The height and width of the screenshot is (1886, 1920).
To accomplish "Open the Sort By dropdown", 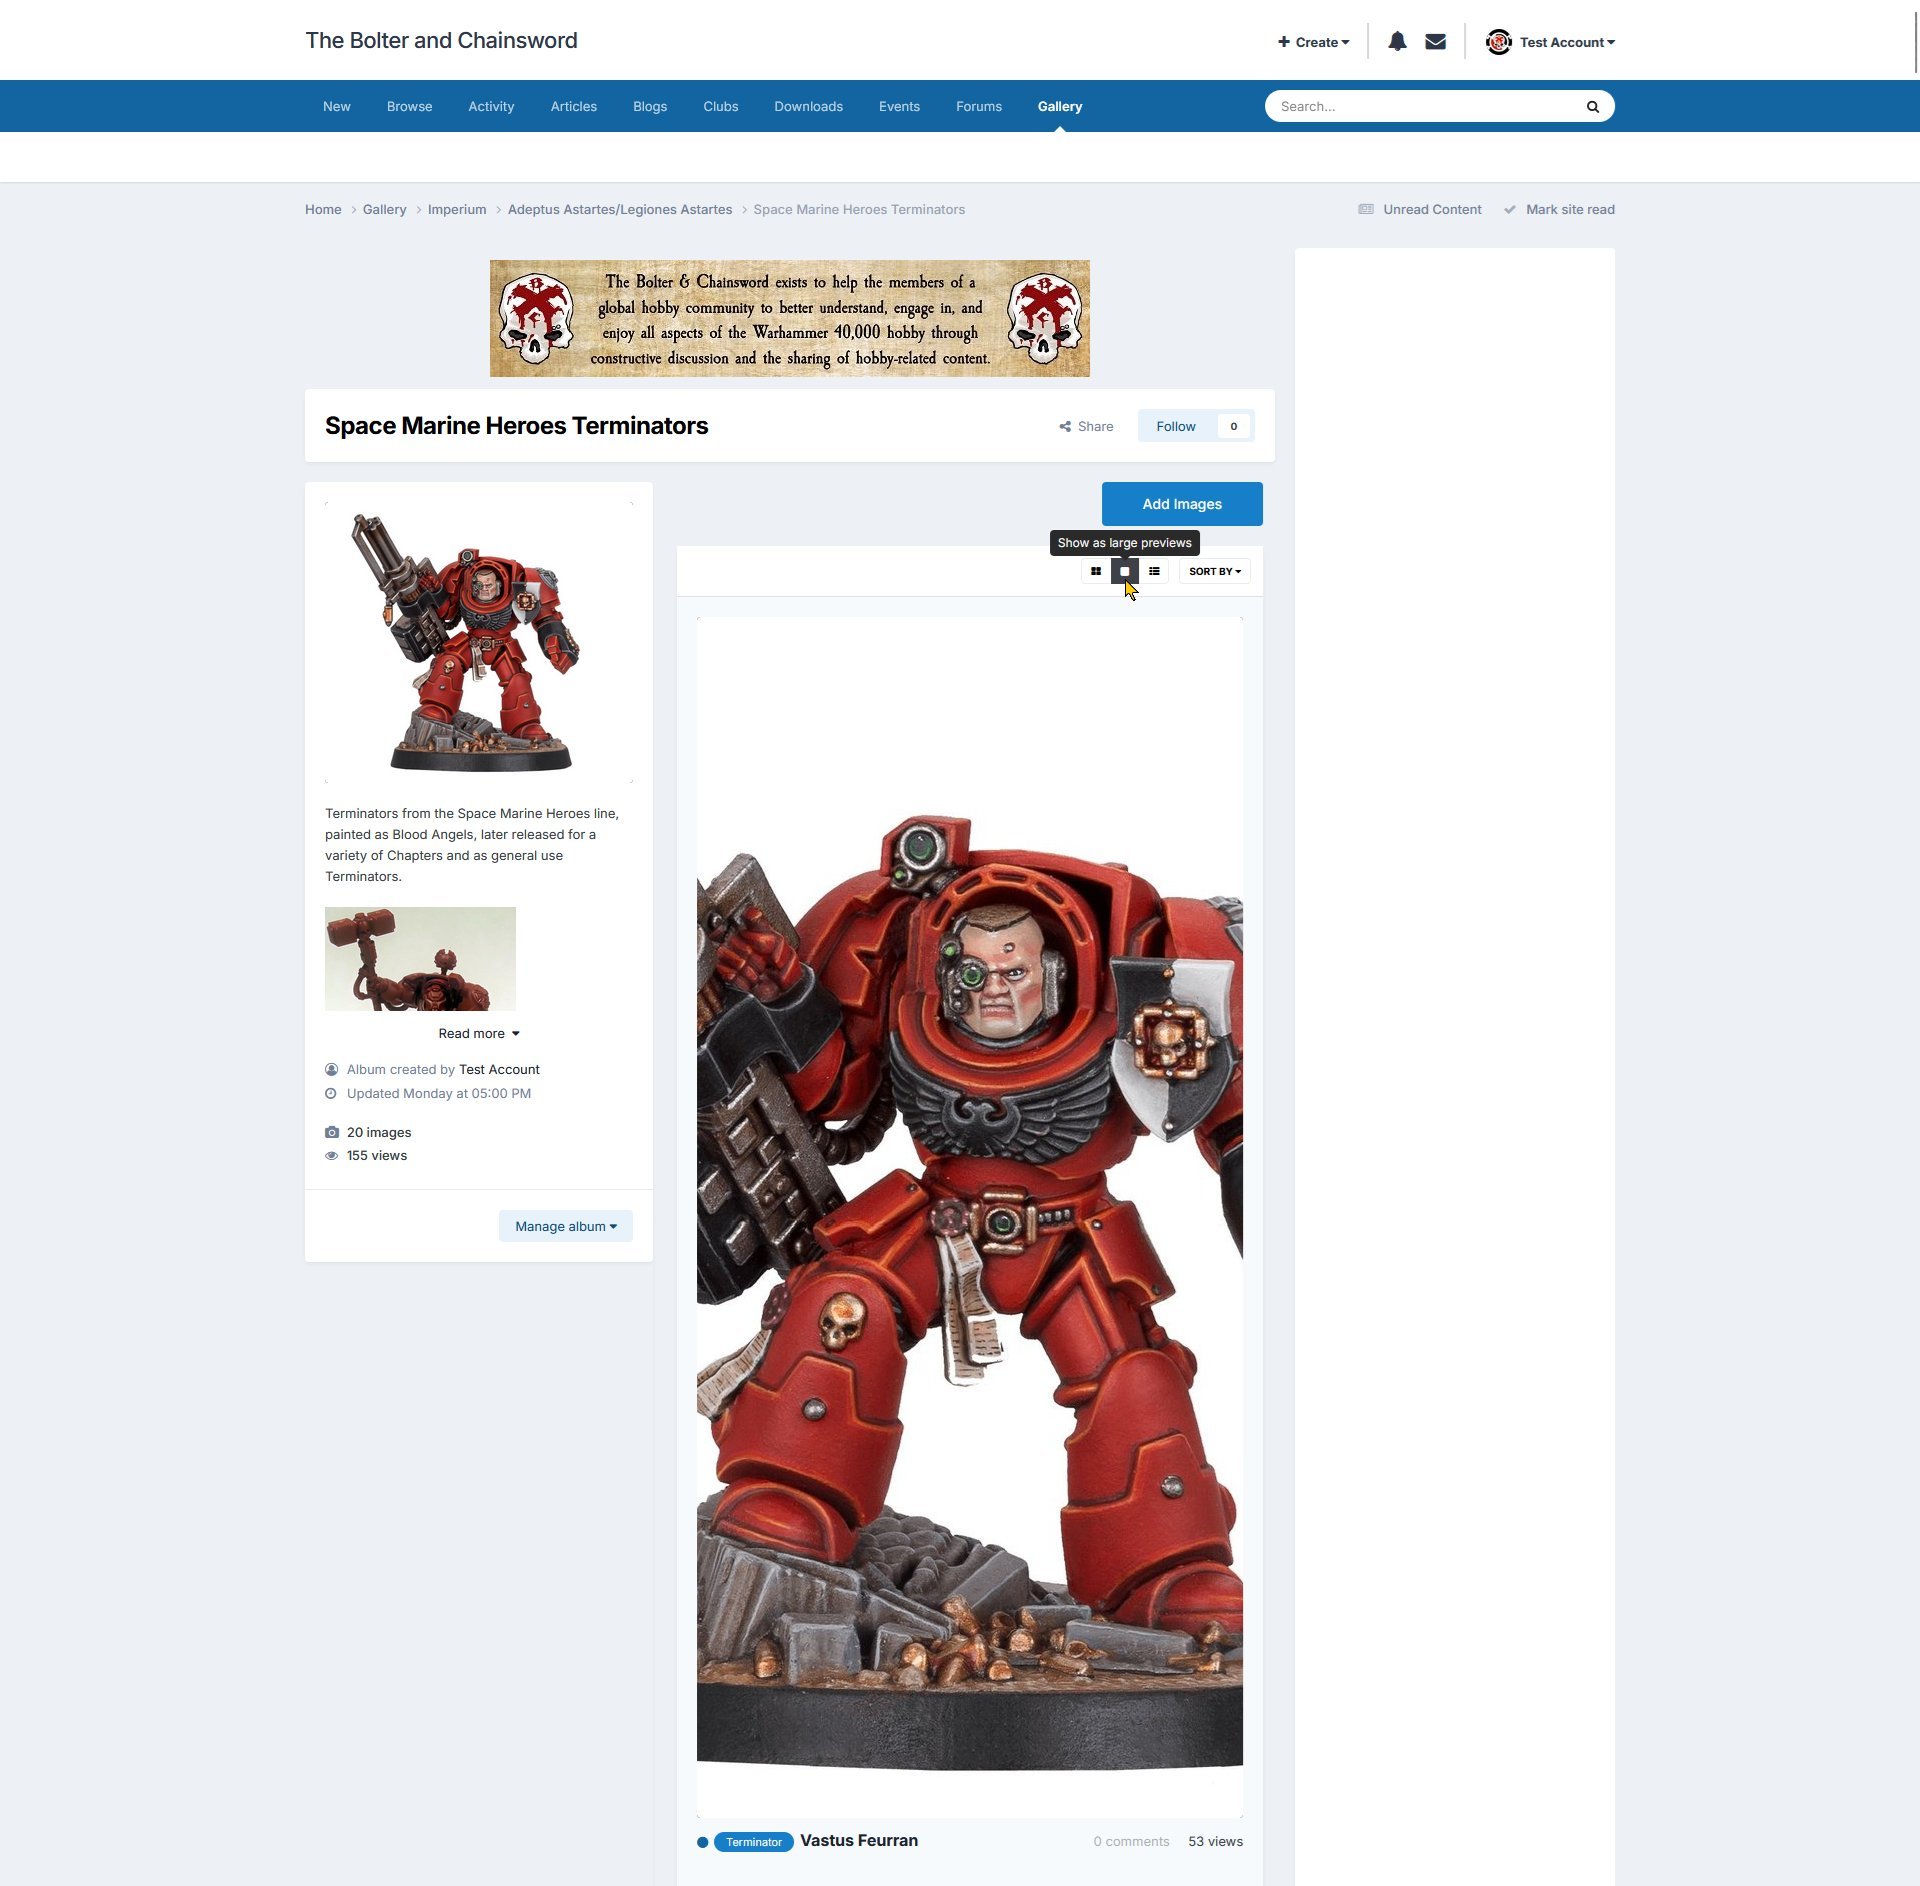I will 1214,572.
